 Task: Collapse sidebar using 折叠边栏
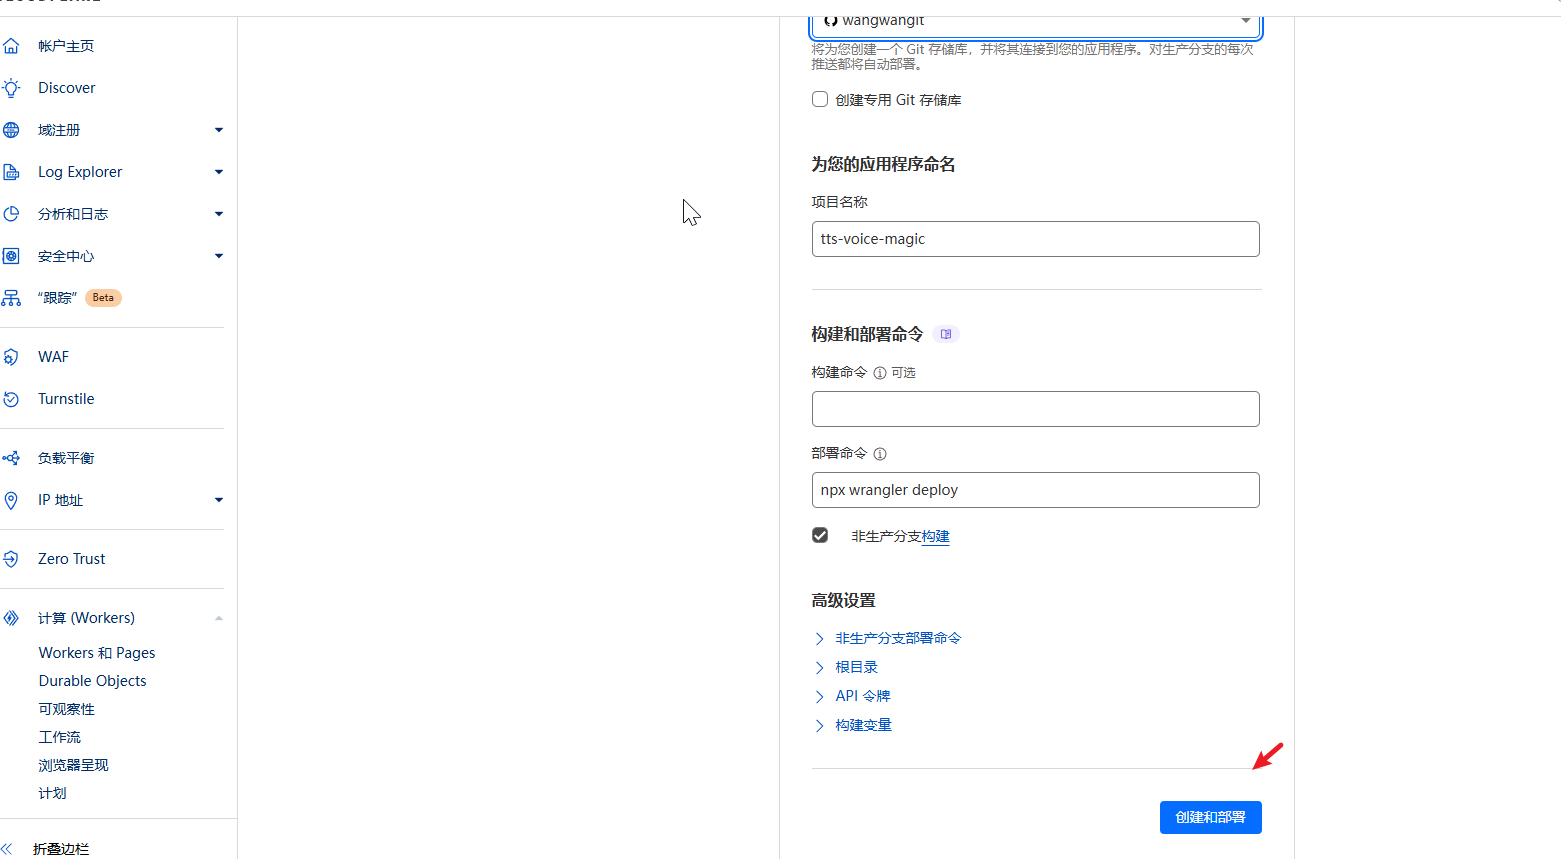point(60,848)
